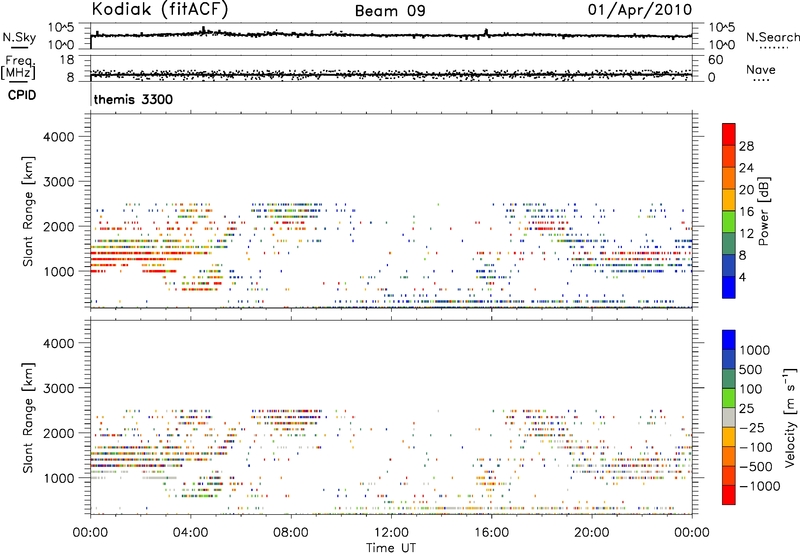The height and width of the screenshot is (554, 800).
Task: Click the '4' label on Power colorbar
Action: [x=742, y=278]
